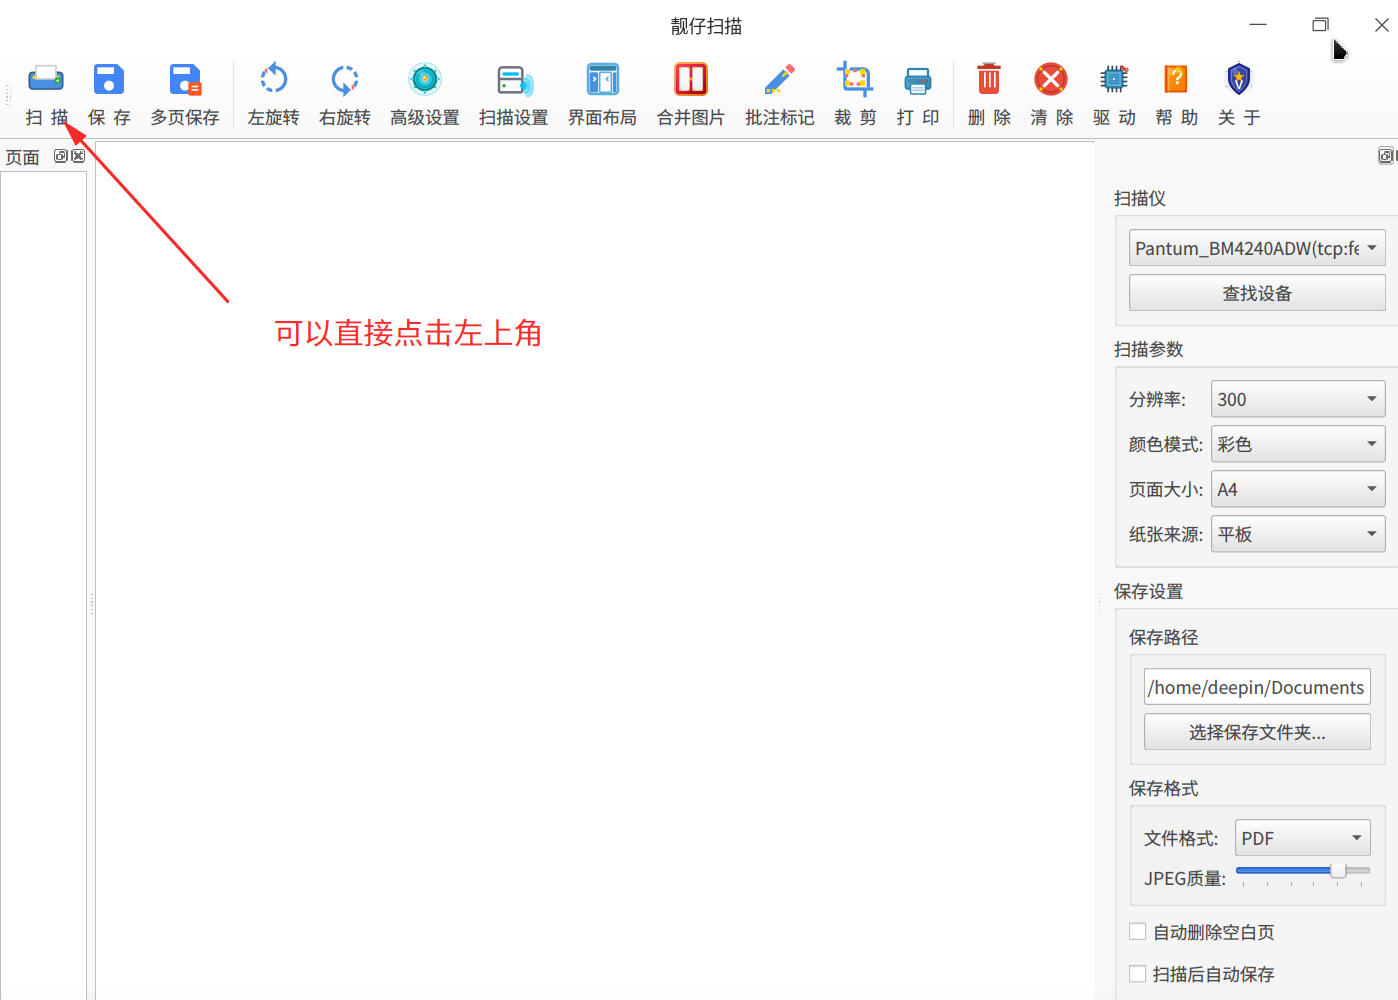The width and height of the screenshot is (1398, 1000).
Task: Enable 自动删除空白页 checkbox
Action: point(1138,931)
